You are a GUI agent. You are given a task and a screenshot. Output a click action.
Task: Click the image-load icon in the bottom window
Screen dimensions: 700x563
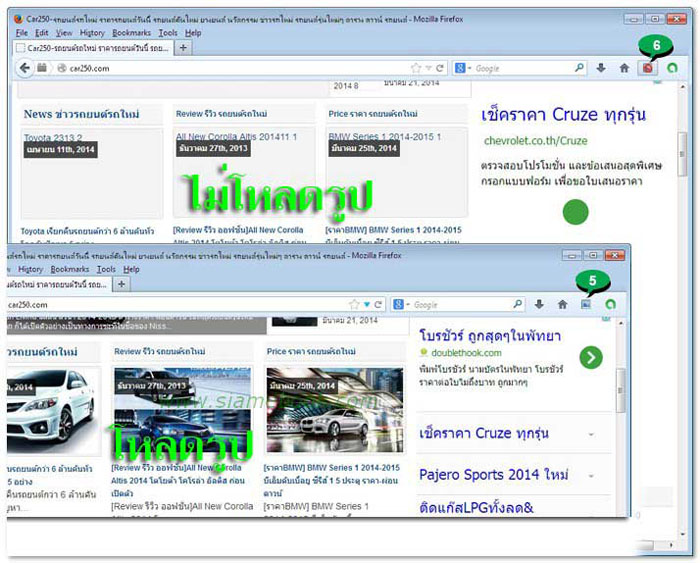click(586, 304)
